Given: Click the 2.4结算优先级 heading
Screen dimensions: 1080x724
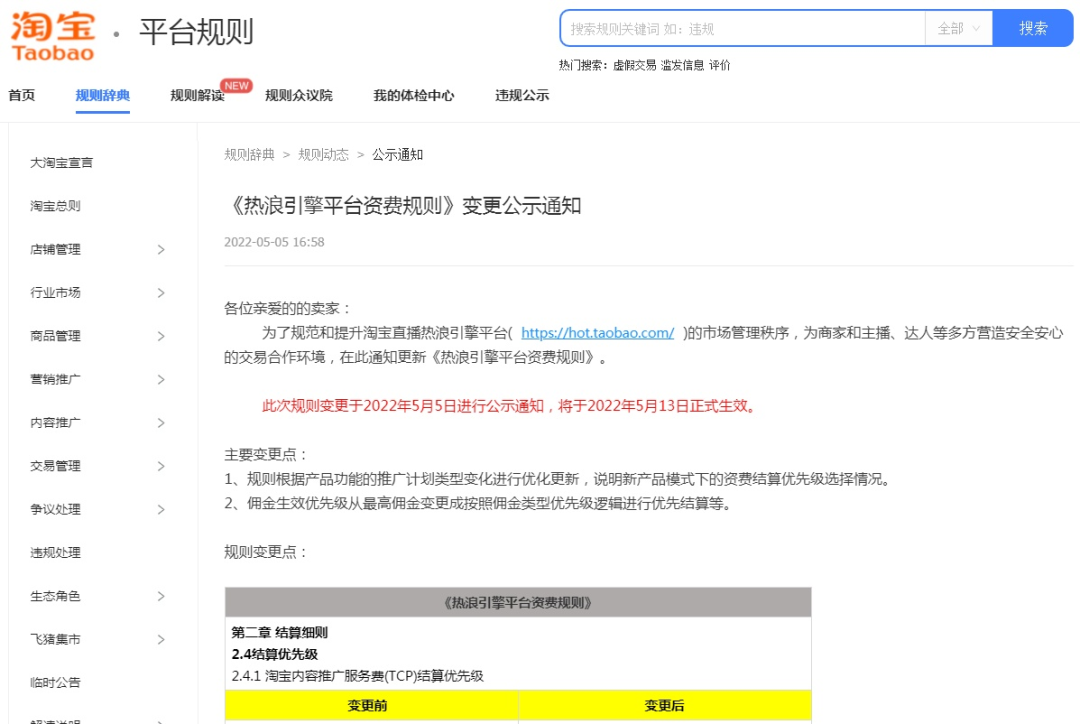Looking at the screenshot, I should tap(275, 654).
